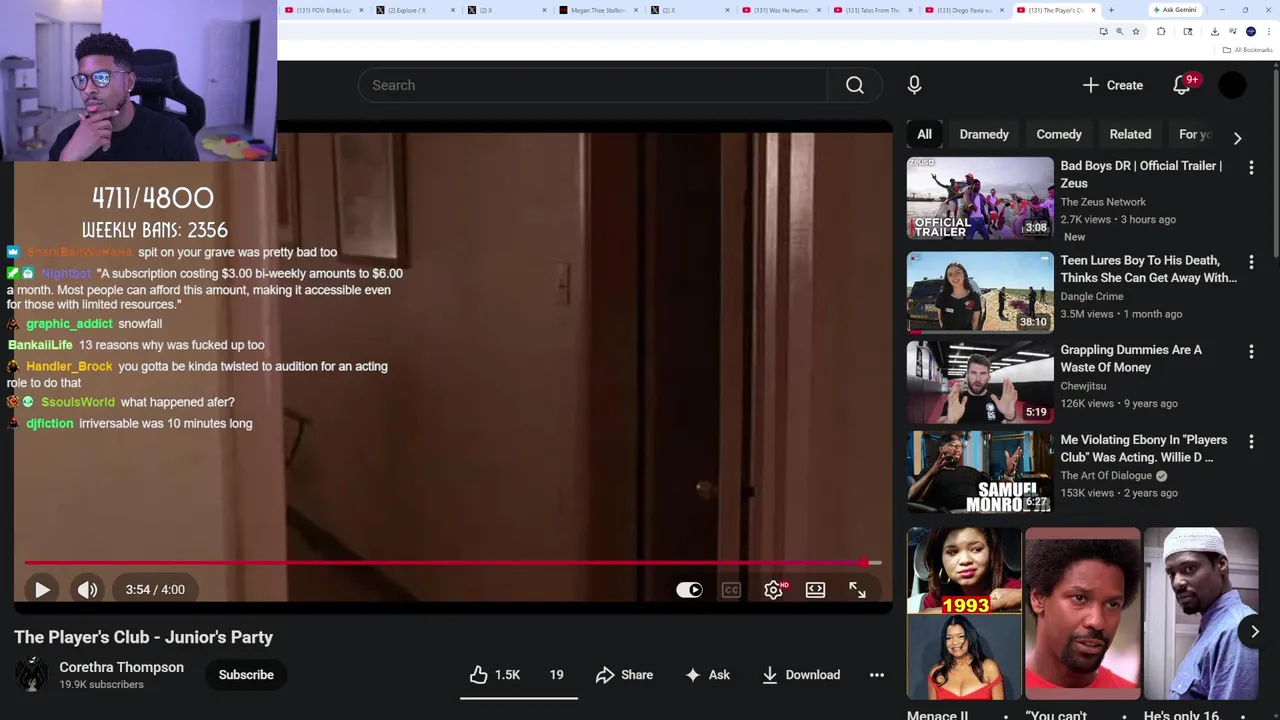Open Corethra Thompson channel avatar
Image resolution: width=1280 pixels, height=720 pixels.
[31, 675]
